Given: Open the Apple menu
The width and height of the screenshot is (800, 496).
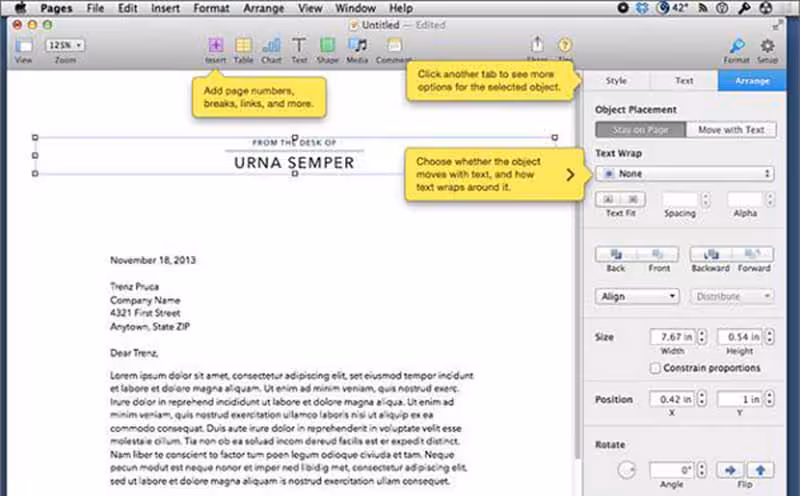Looking at the screenshot, I should 20,8.
